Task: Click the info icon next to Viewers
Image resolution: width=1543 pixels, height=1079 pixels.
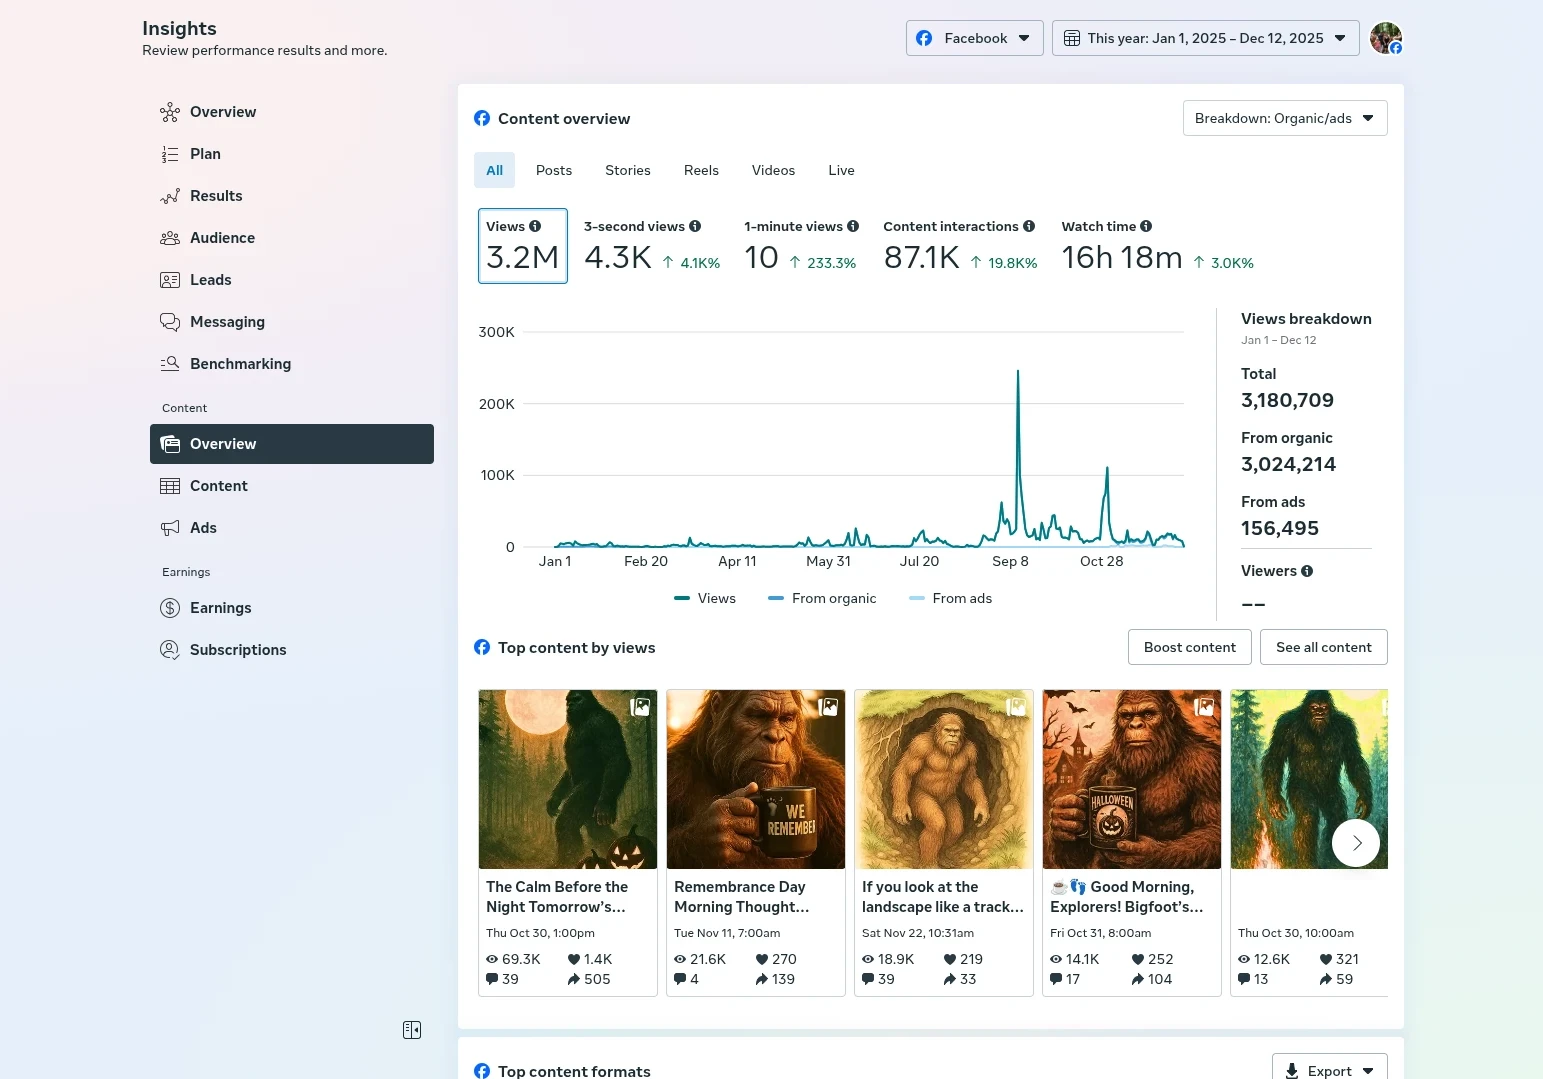Action: pyautogui.click(x=1307, y=571)
